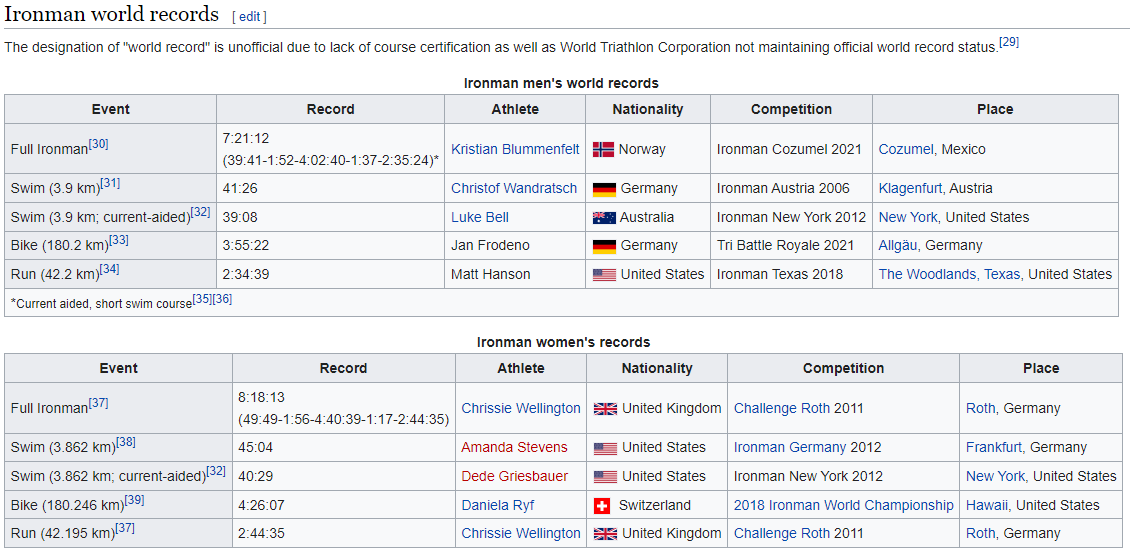Open the Allgäu place link
The width and height of the screenshot is (1130, 555).
tap(898, 245)
